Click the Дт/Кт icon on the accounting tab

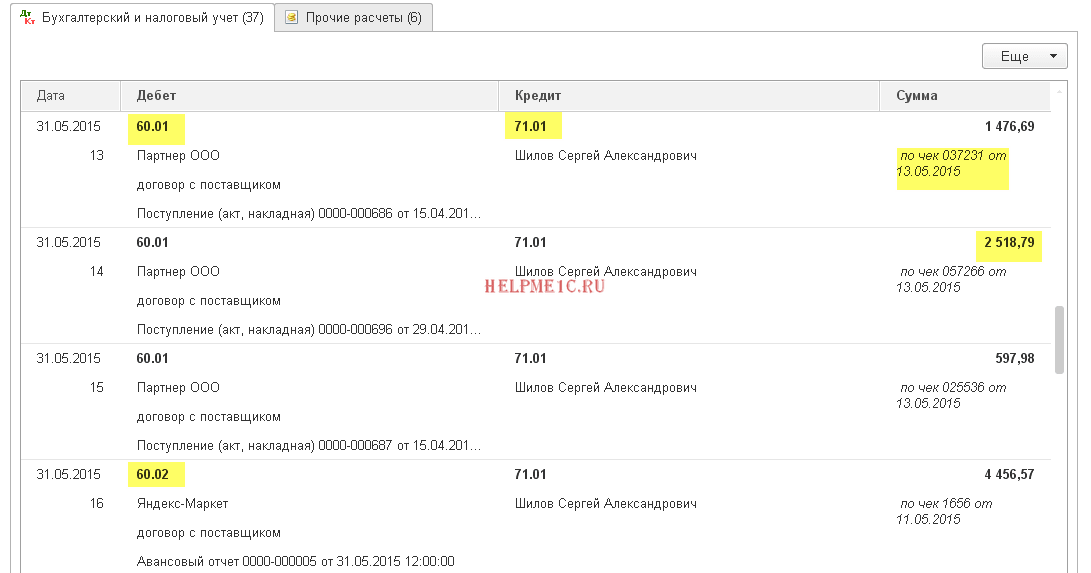[26, 17]
